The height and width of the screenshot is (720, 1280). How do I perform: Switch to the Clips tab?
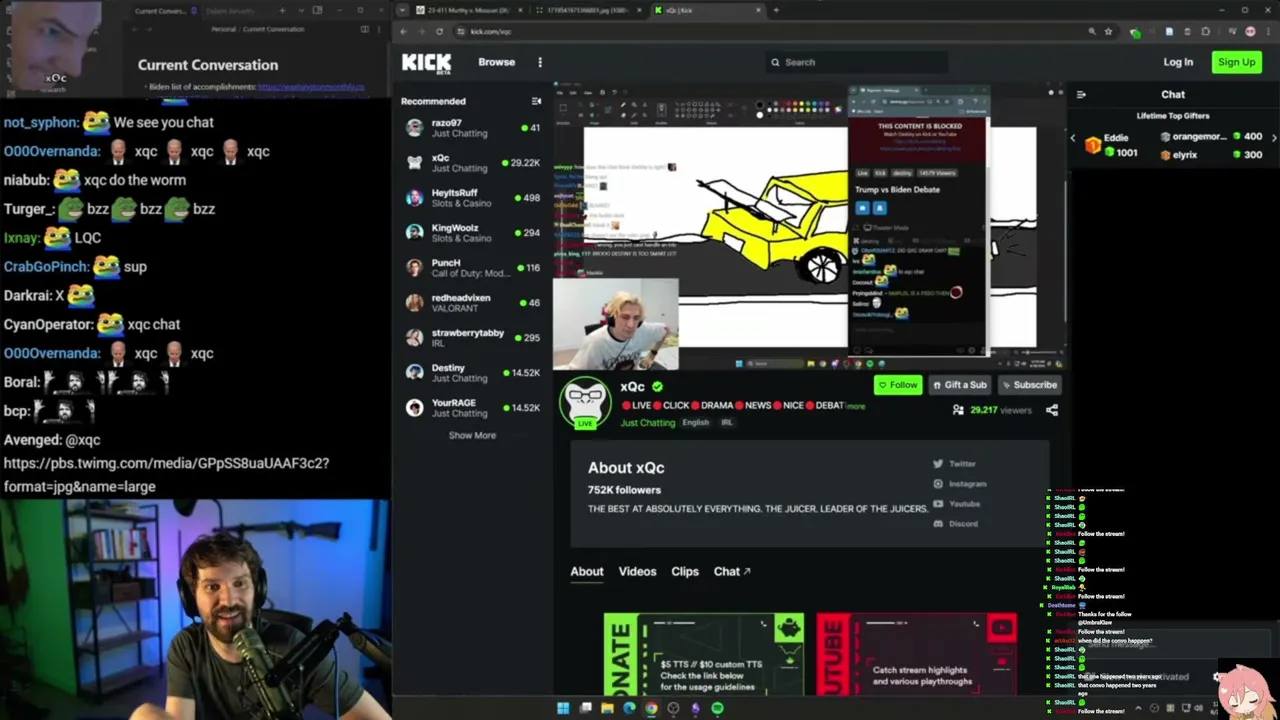coord(685,572)
